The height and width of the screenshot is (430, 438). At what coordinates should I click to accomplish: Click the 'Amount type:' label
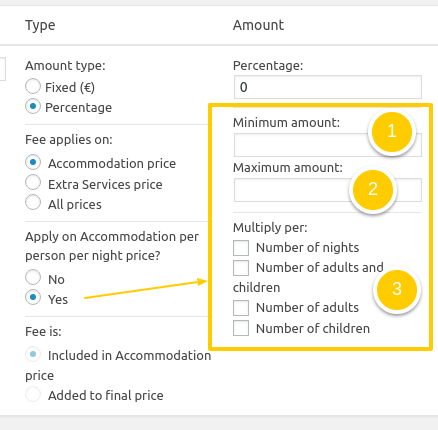pyautogui.click(x=65, y=66)
